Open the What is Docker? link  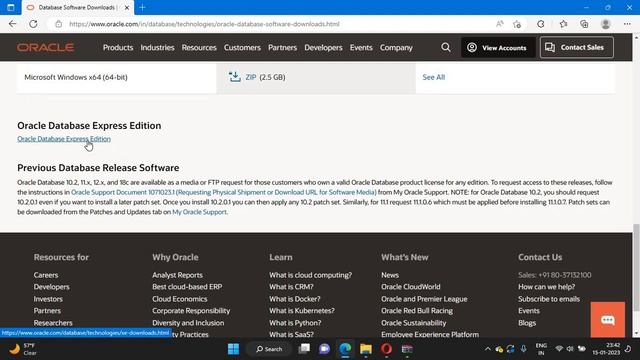tap(295, 299)
